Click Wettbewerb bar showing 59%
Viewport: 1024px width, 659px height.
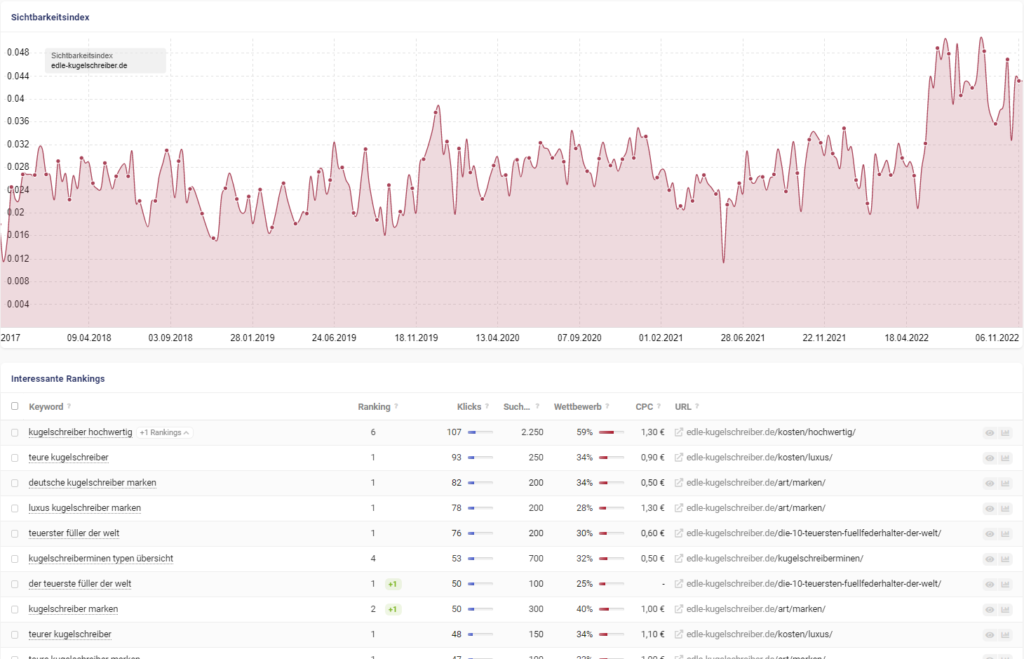point(611,432)
